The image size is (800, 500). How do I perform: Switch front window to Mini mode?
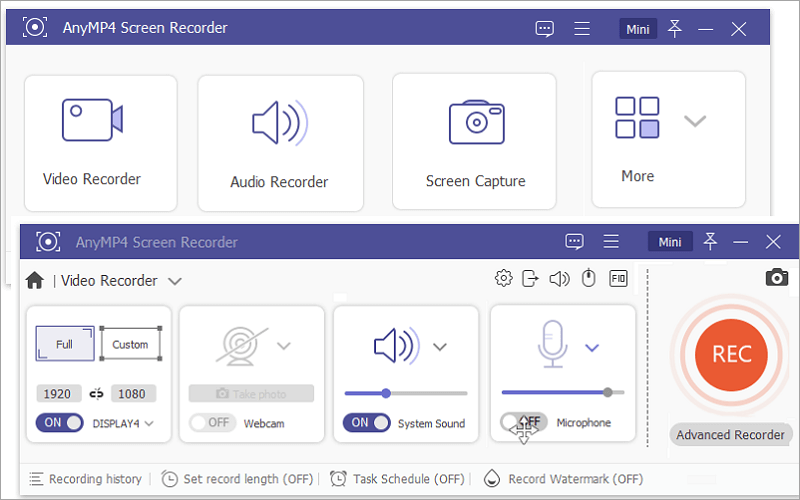tap(670, 241)
